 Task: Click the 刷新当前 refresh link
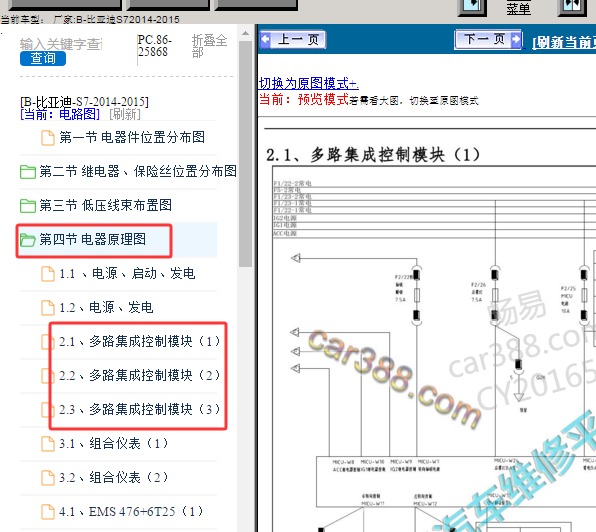pyautogui.click(x=564, y=42)
